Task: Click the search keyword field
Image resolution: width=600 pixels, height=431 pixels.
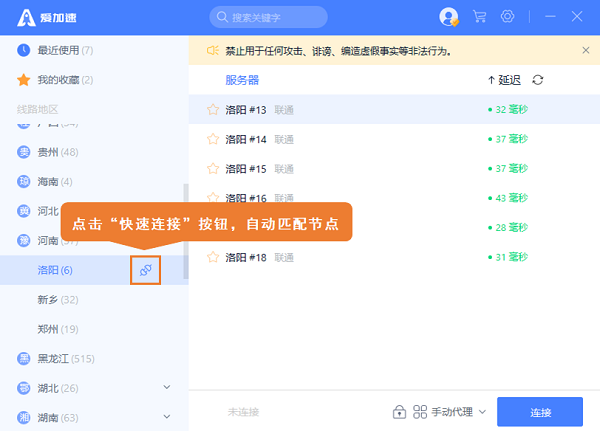Action: (x=268, y=17)
